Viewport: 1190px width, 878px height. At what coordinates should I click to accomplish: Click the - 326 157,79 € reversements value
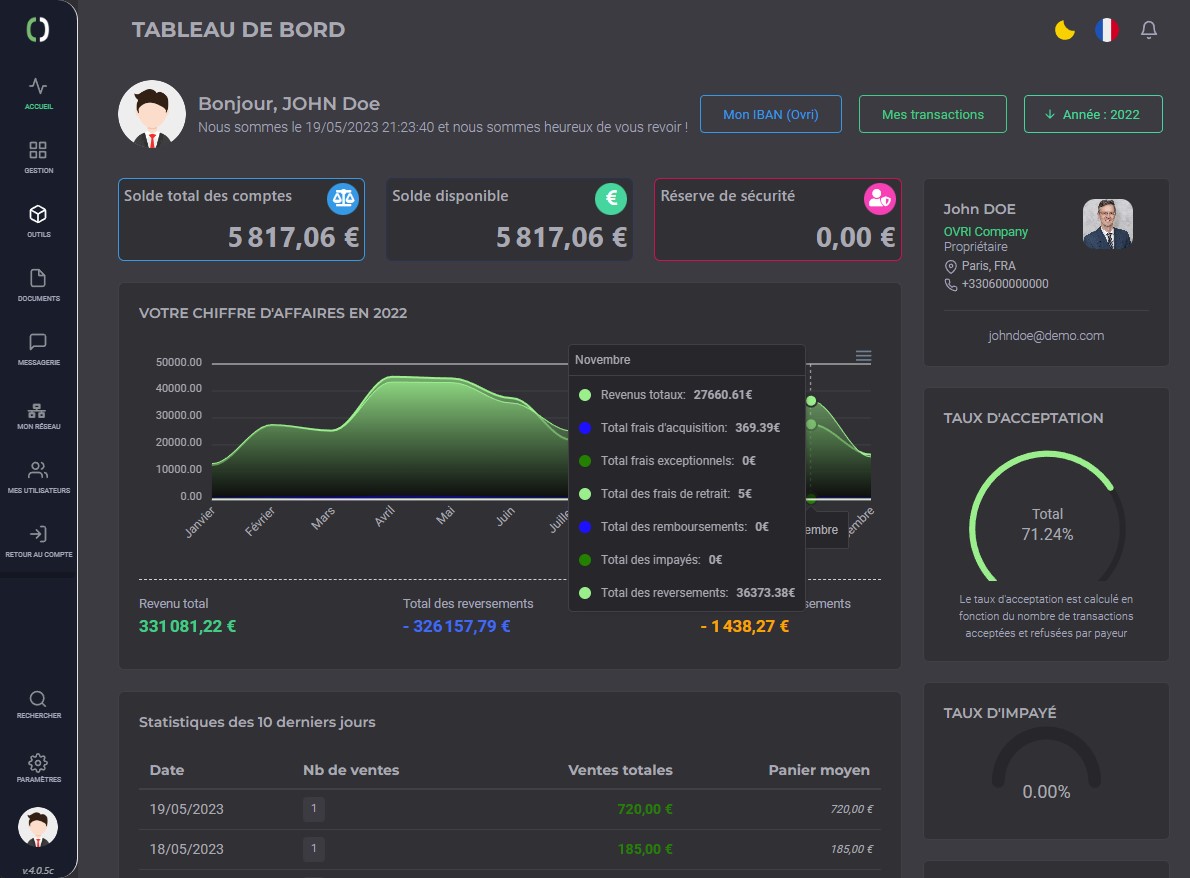(x=456, y=626)
